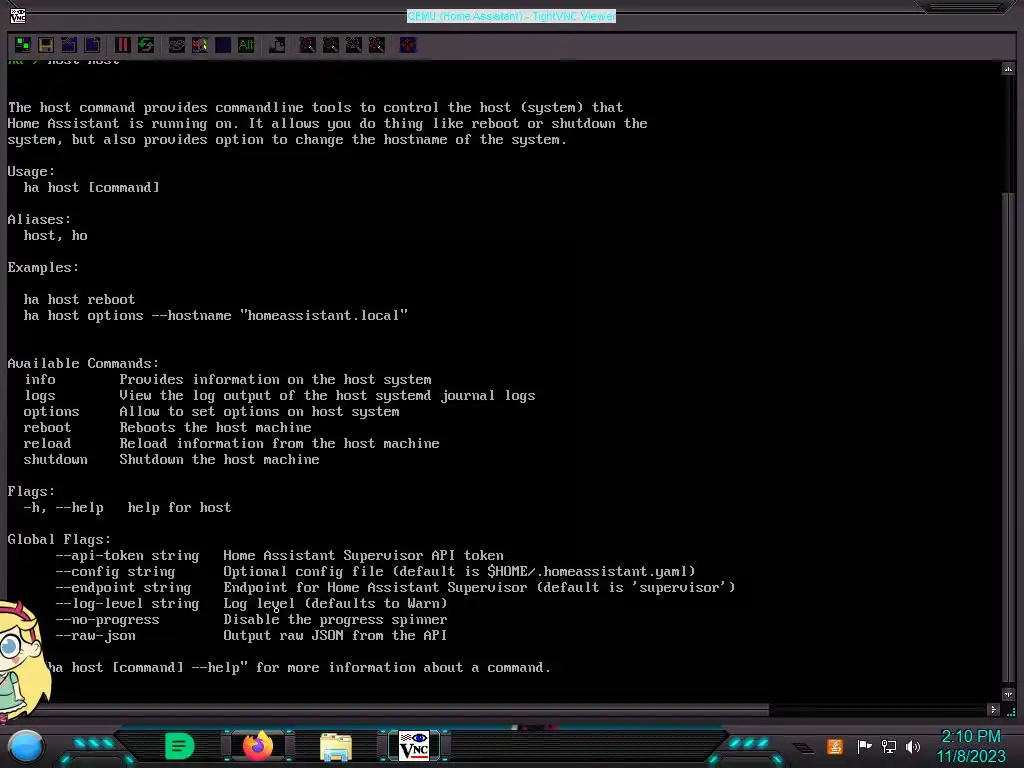Click the "--raw-json" flag
Viewport: 1024px width, 768px height.
[96, 635]
